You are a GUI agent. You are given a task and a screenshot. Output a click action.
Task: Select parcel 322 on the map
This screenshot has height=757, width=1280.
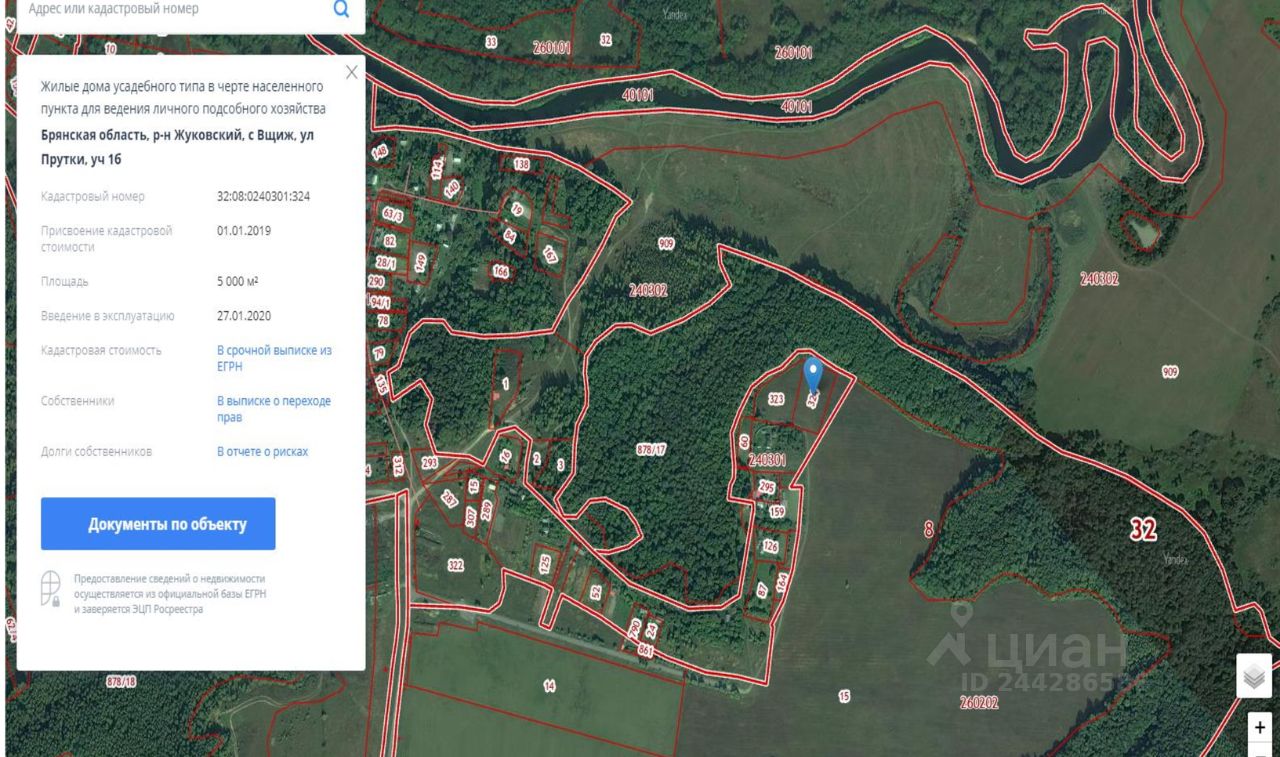pyautogui.click(x=456, y=565)
